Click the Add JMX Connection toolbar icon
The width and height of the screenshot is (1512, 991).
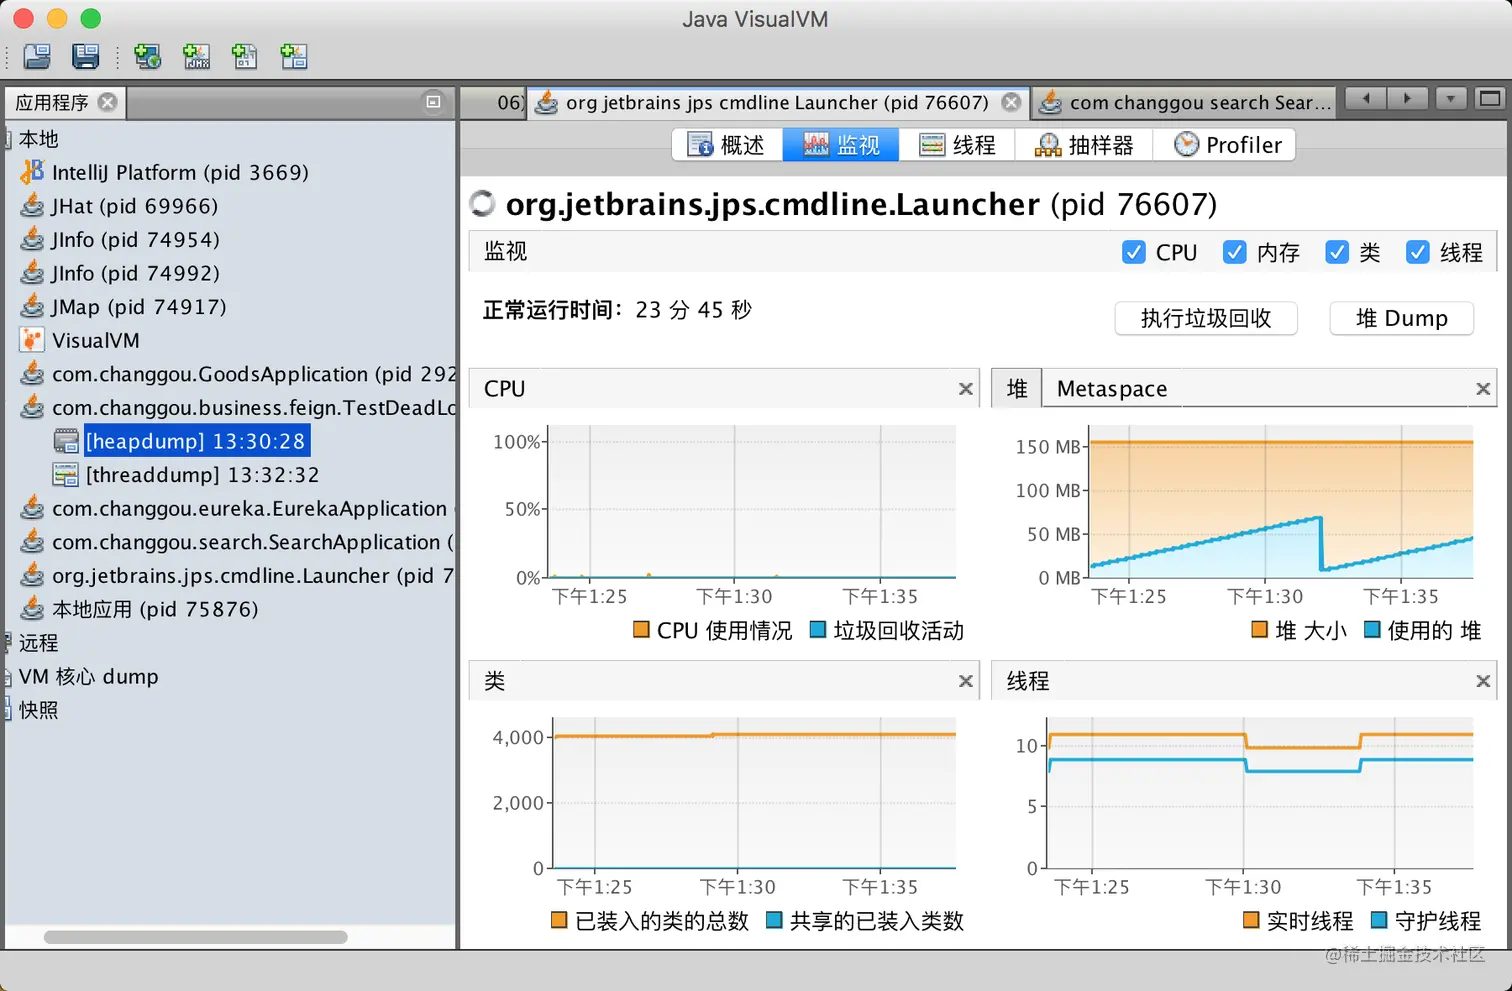[197, 56]
